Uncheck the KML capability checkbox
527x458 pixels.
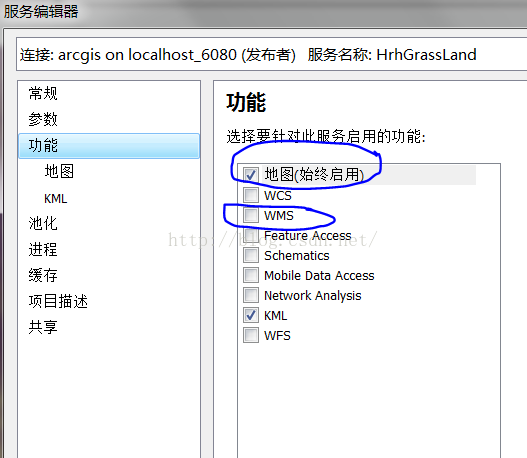pos(251,315)
